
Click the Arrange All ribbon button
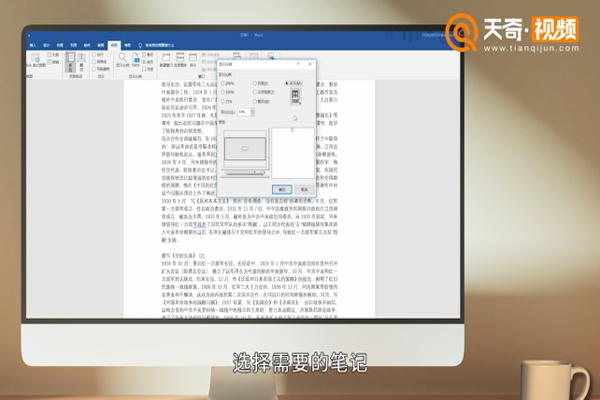(x=180, y=60)
